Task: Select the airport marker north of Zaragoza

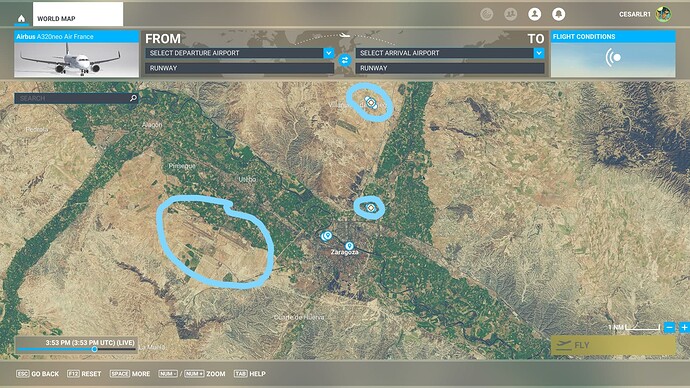Action: 371,103
